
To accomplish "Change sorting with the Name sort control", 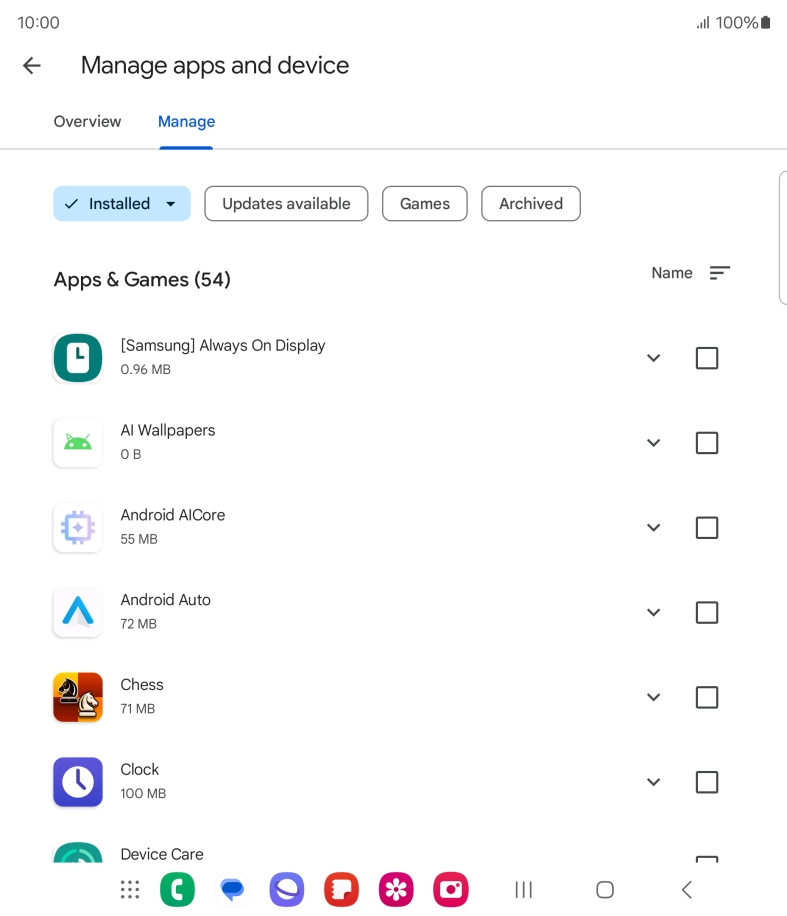I will click(690, 272).
